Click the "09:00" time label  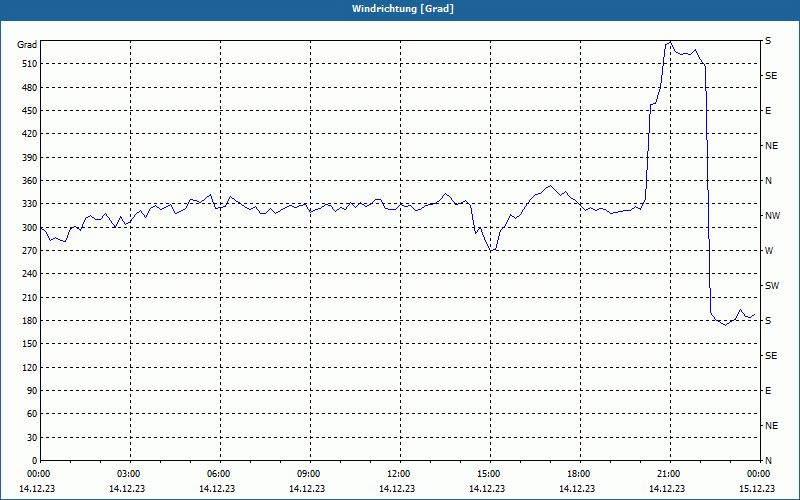point(310,474)
